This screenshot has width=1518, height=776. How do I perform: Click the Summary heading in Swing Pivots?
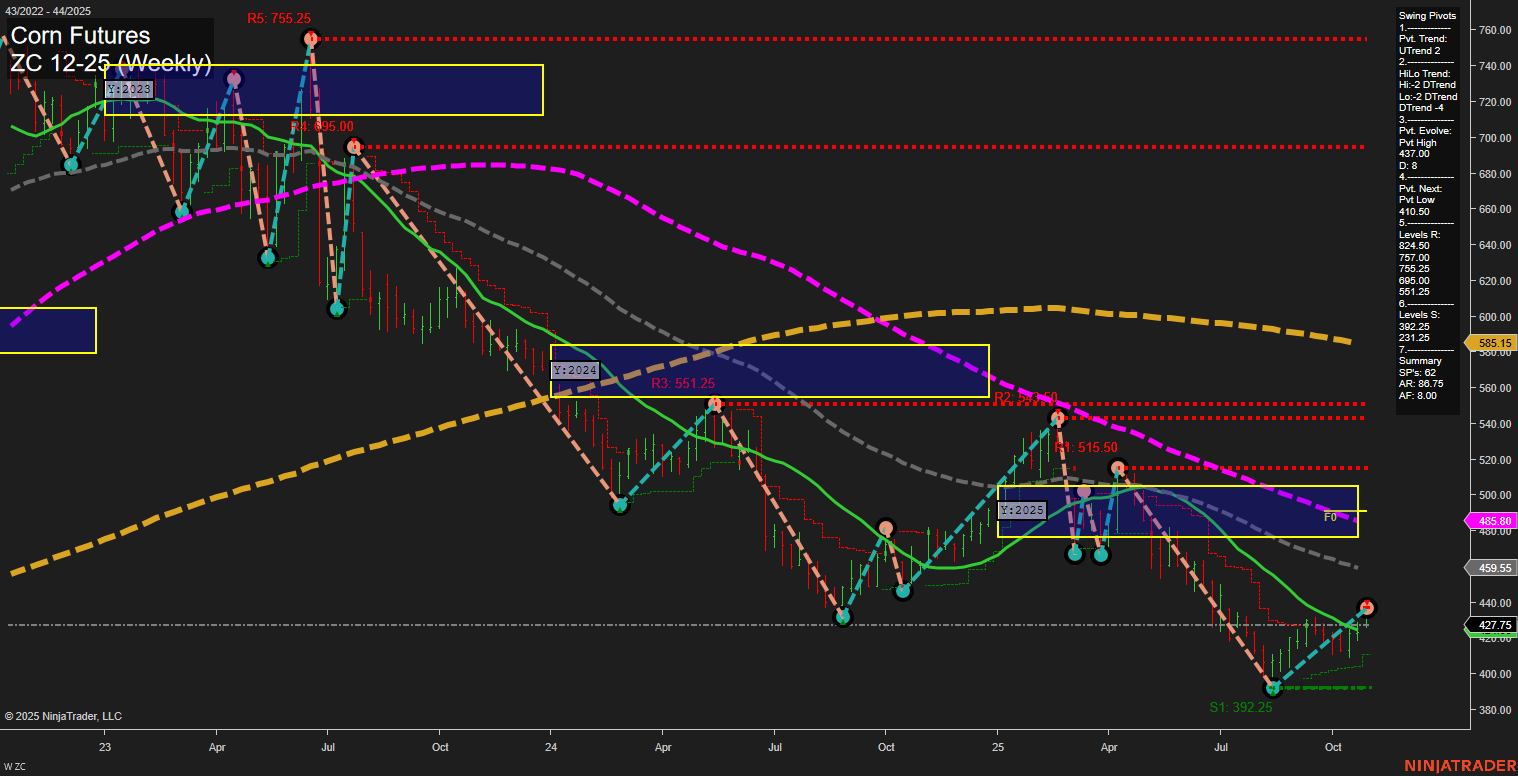pyautogui.click(x=1421, y=361)
